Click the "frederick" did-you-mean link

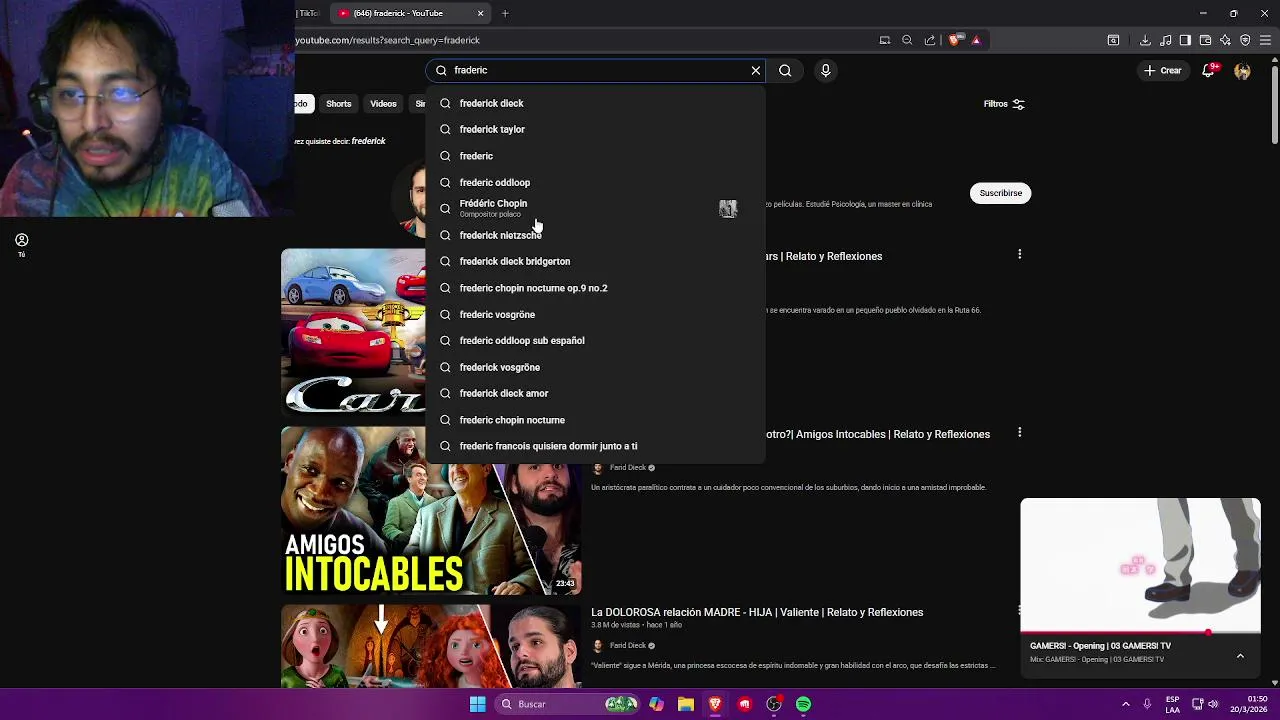coord(368,141)
